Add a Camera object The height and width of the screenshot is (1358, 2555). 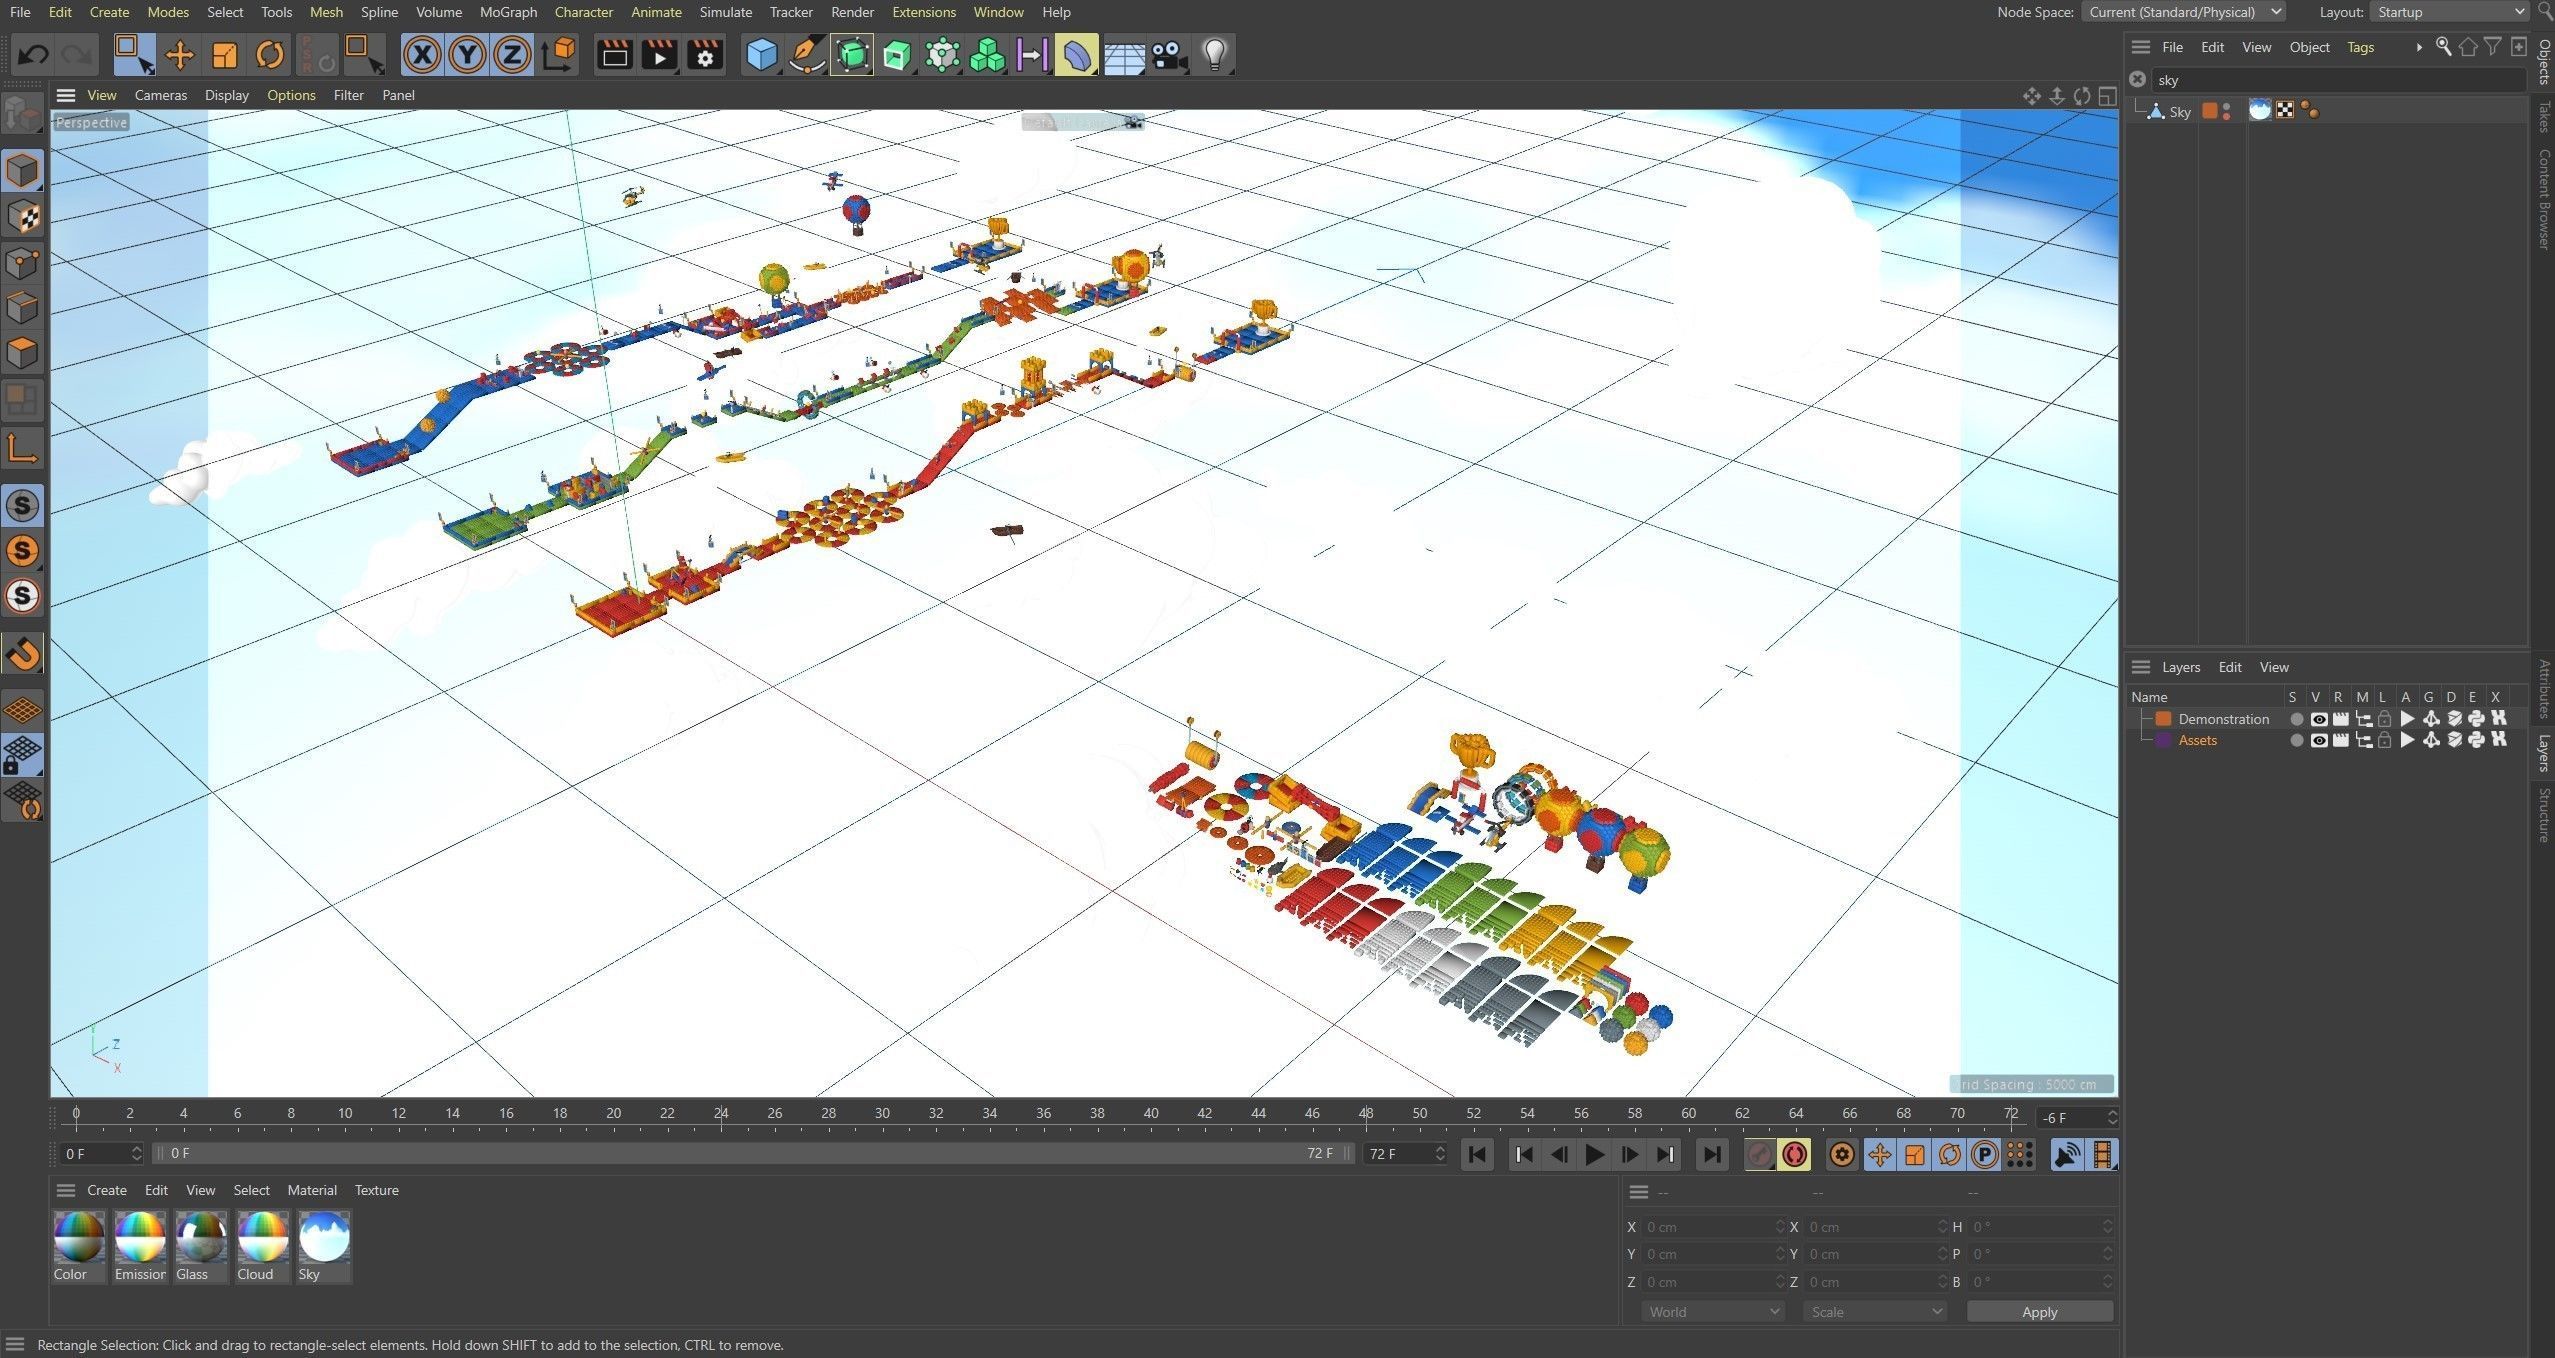tap(1168, 54)
